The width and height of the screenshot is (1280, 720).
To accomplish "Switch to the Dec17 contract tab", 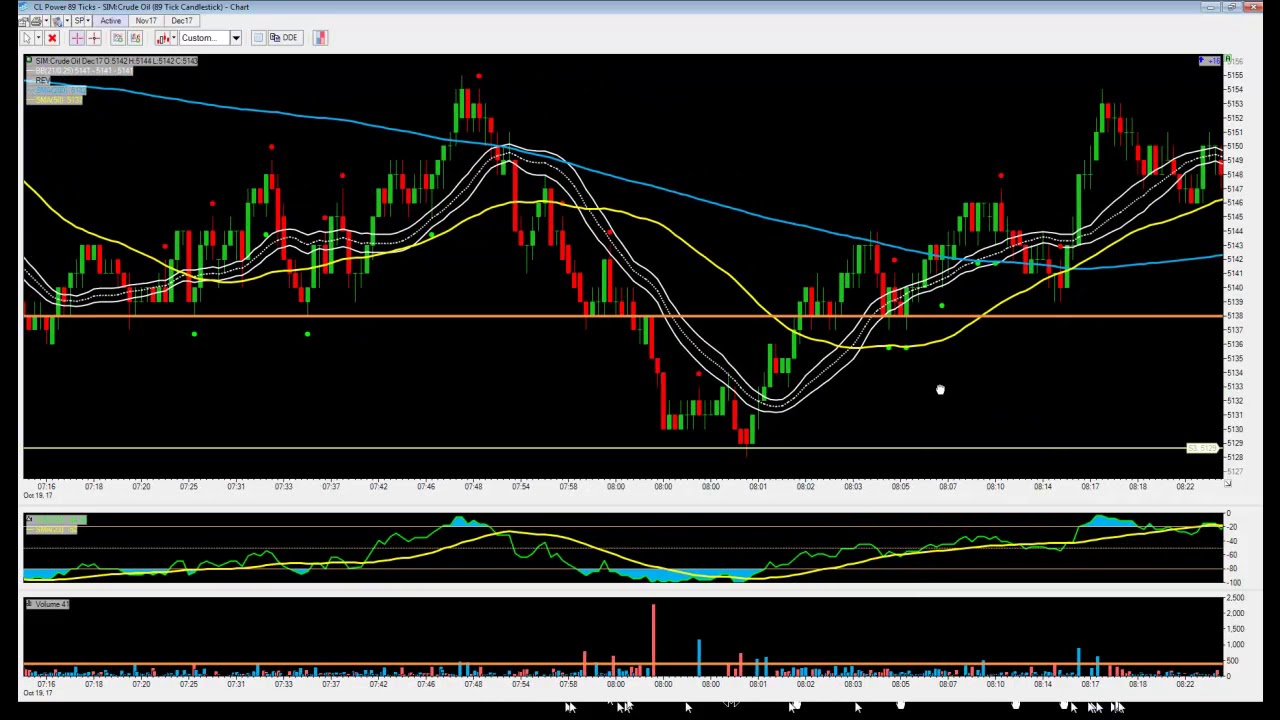I will 182,21.
